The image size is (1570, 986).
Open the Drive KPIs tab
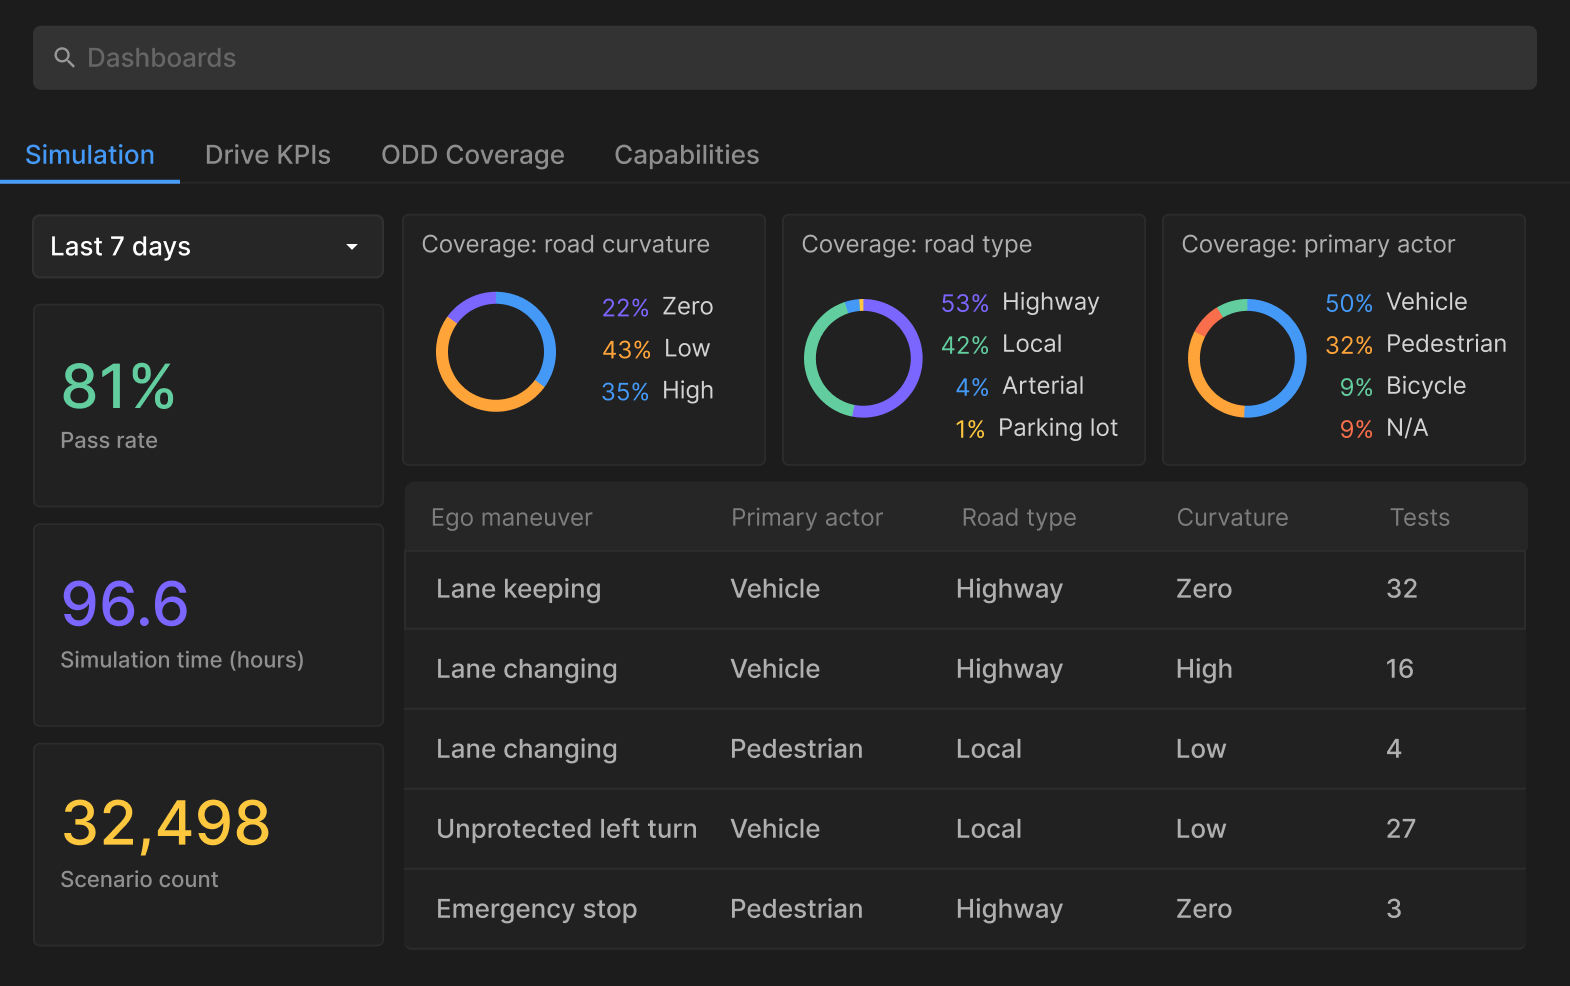click(267, 155)
